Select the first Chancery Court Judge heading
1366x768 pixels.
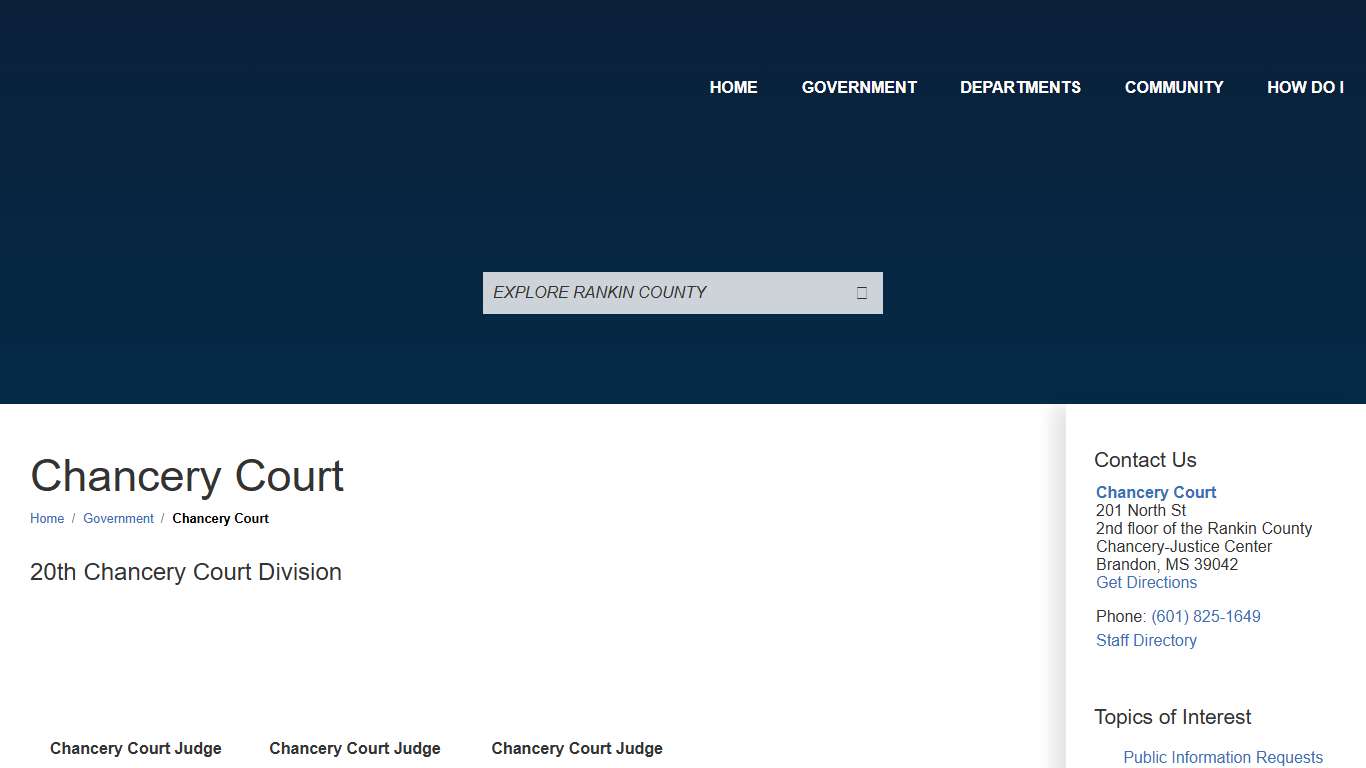(x=136, y=748)
